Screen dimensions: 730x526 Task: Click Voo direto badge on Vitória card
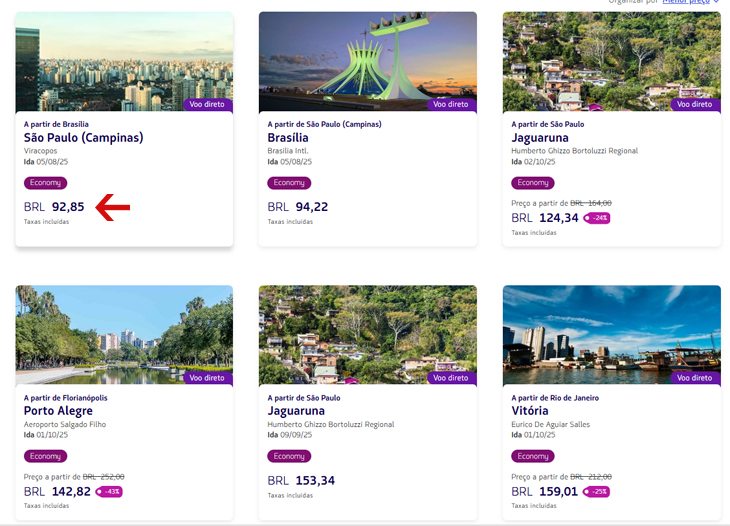tap(695, 378)
